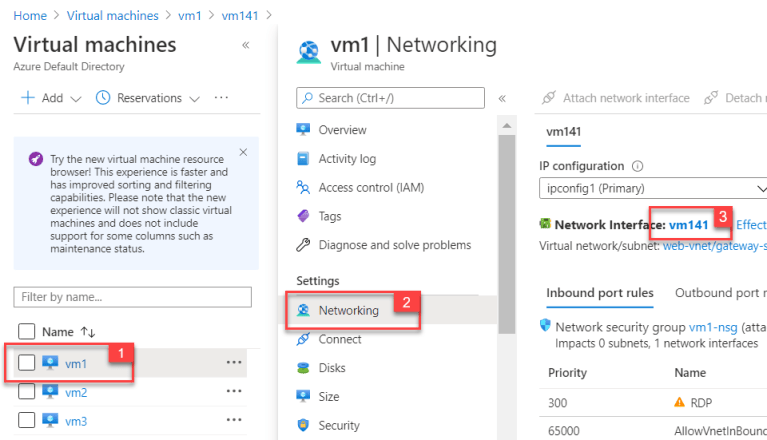Sort by Name column arrows

pos(88,332)
